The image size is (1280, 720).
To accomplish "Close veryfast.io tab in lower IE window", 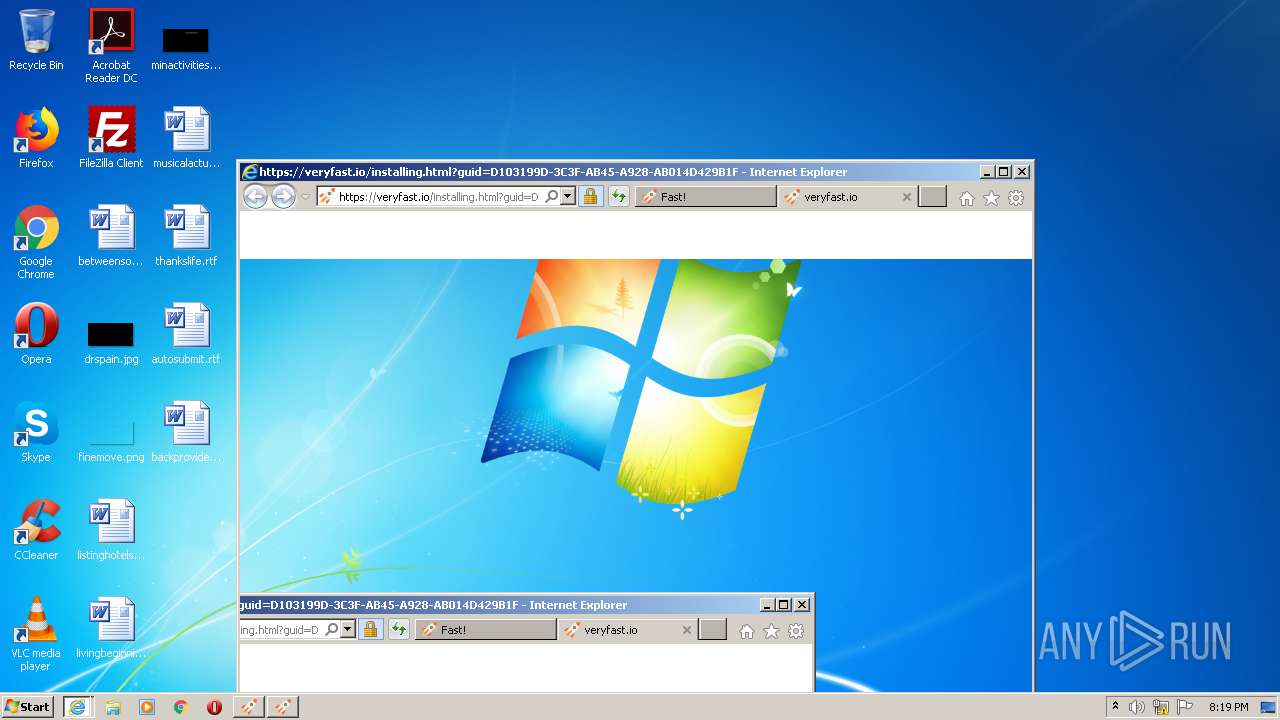I will 687,630.
